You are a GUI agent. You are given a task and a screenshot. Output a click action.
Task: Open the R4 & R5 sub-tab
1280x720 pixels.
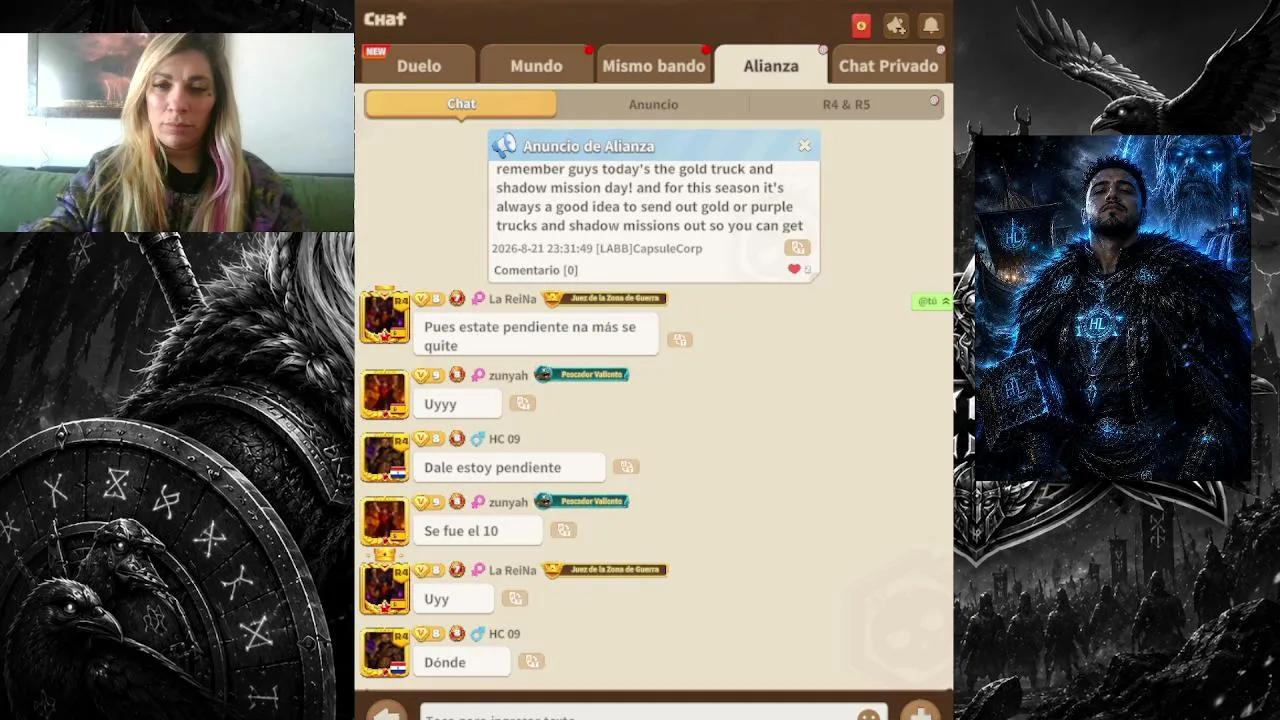click(x=846, y=104)
